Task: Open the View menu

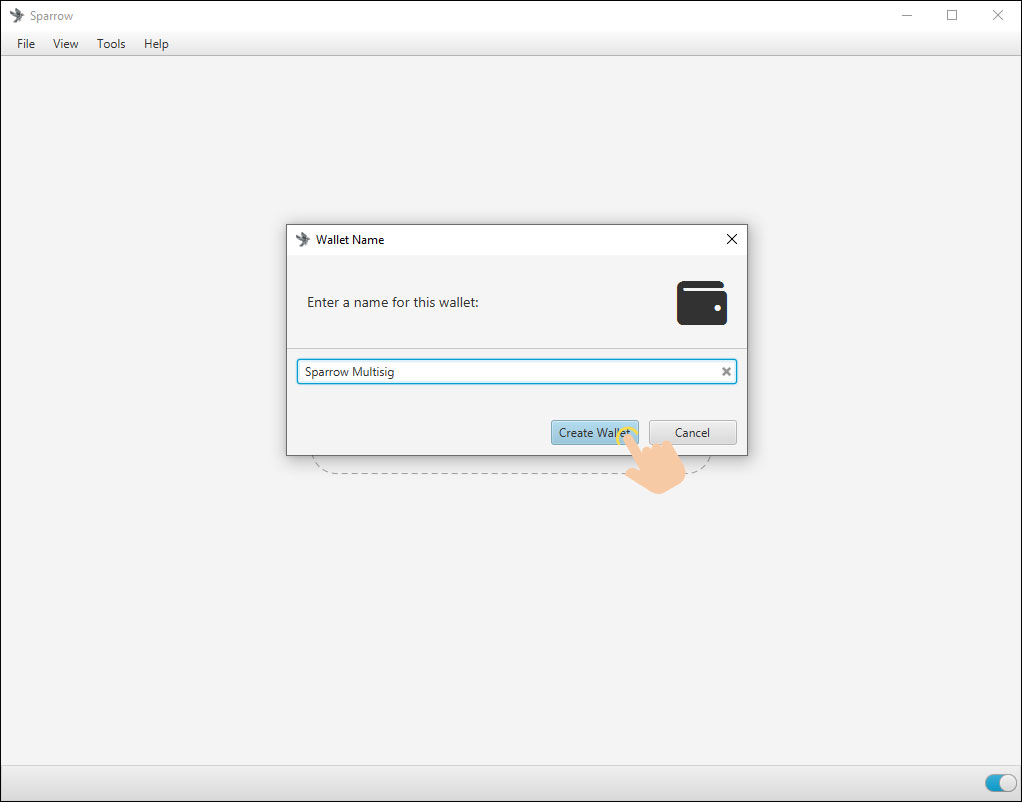Action: click(x=66, y=44)
